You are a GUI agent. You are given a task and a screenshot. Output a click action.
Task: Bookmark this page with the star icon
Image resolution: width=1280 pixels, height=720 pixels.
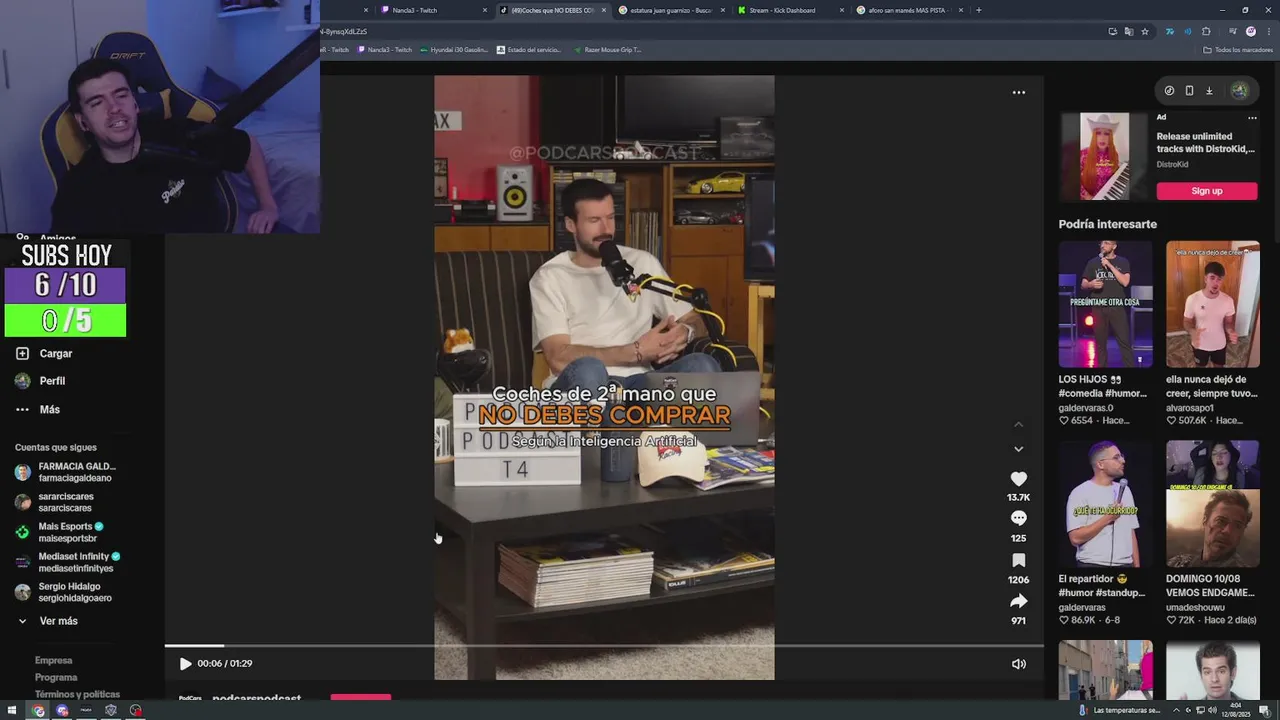pyautogui.click(x=1145, y=32)
